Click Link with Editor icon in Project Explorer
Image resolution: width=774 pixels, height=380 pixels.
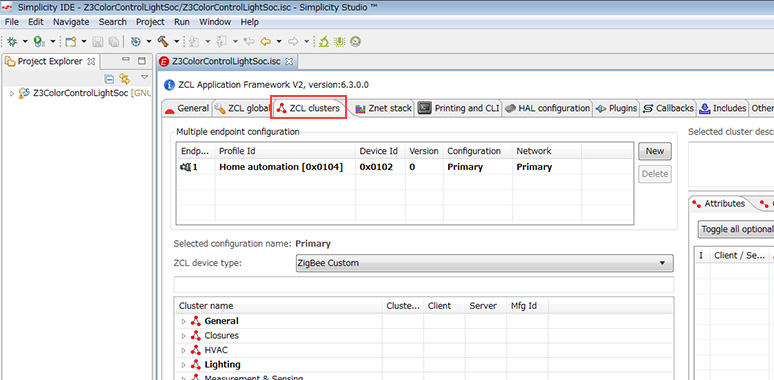(124, 79)
